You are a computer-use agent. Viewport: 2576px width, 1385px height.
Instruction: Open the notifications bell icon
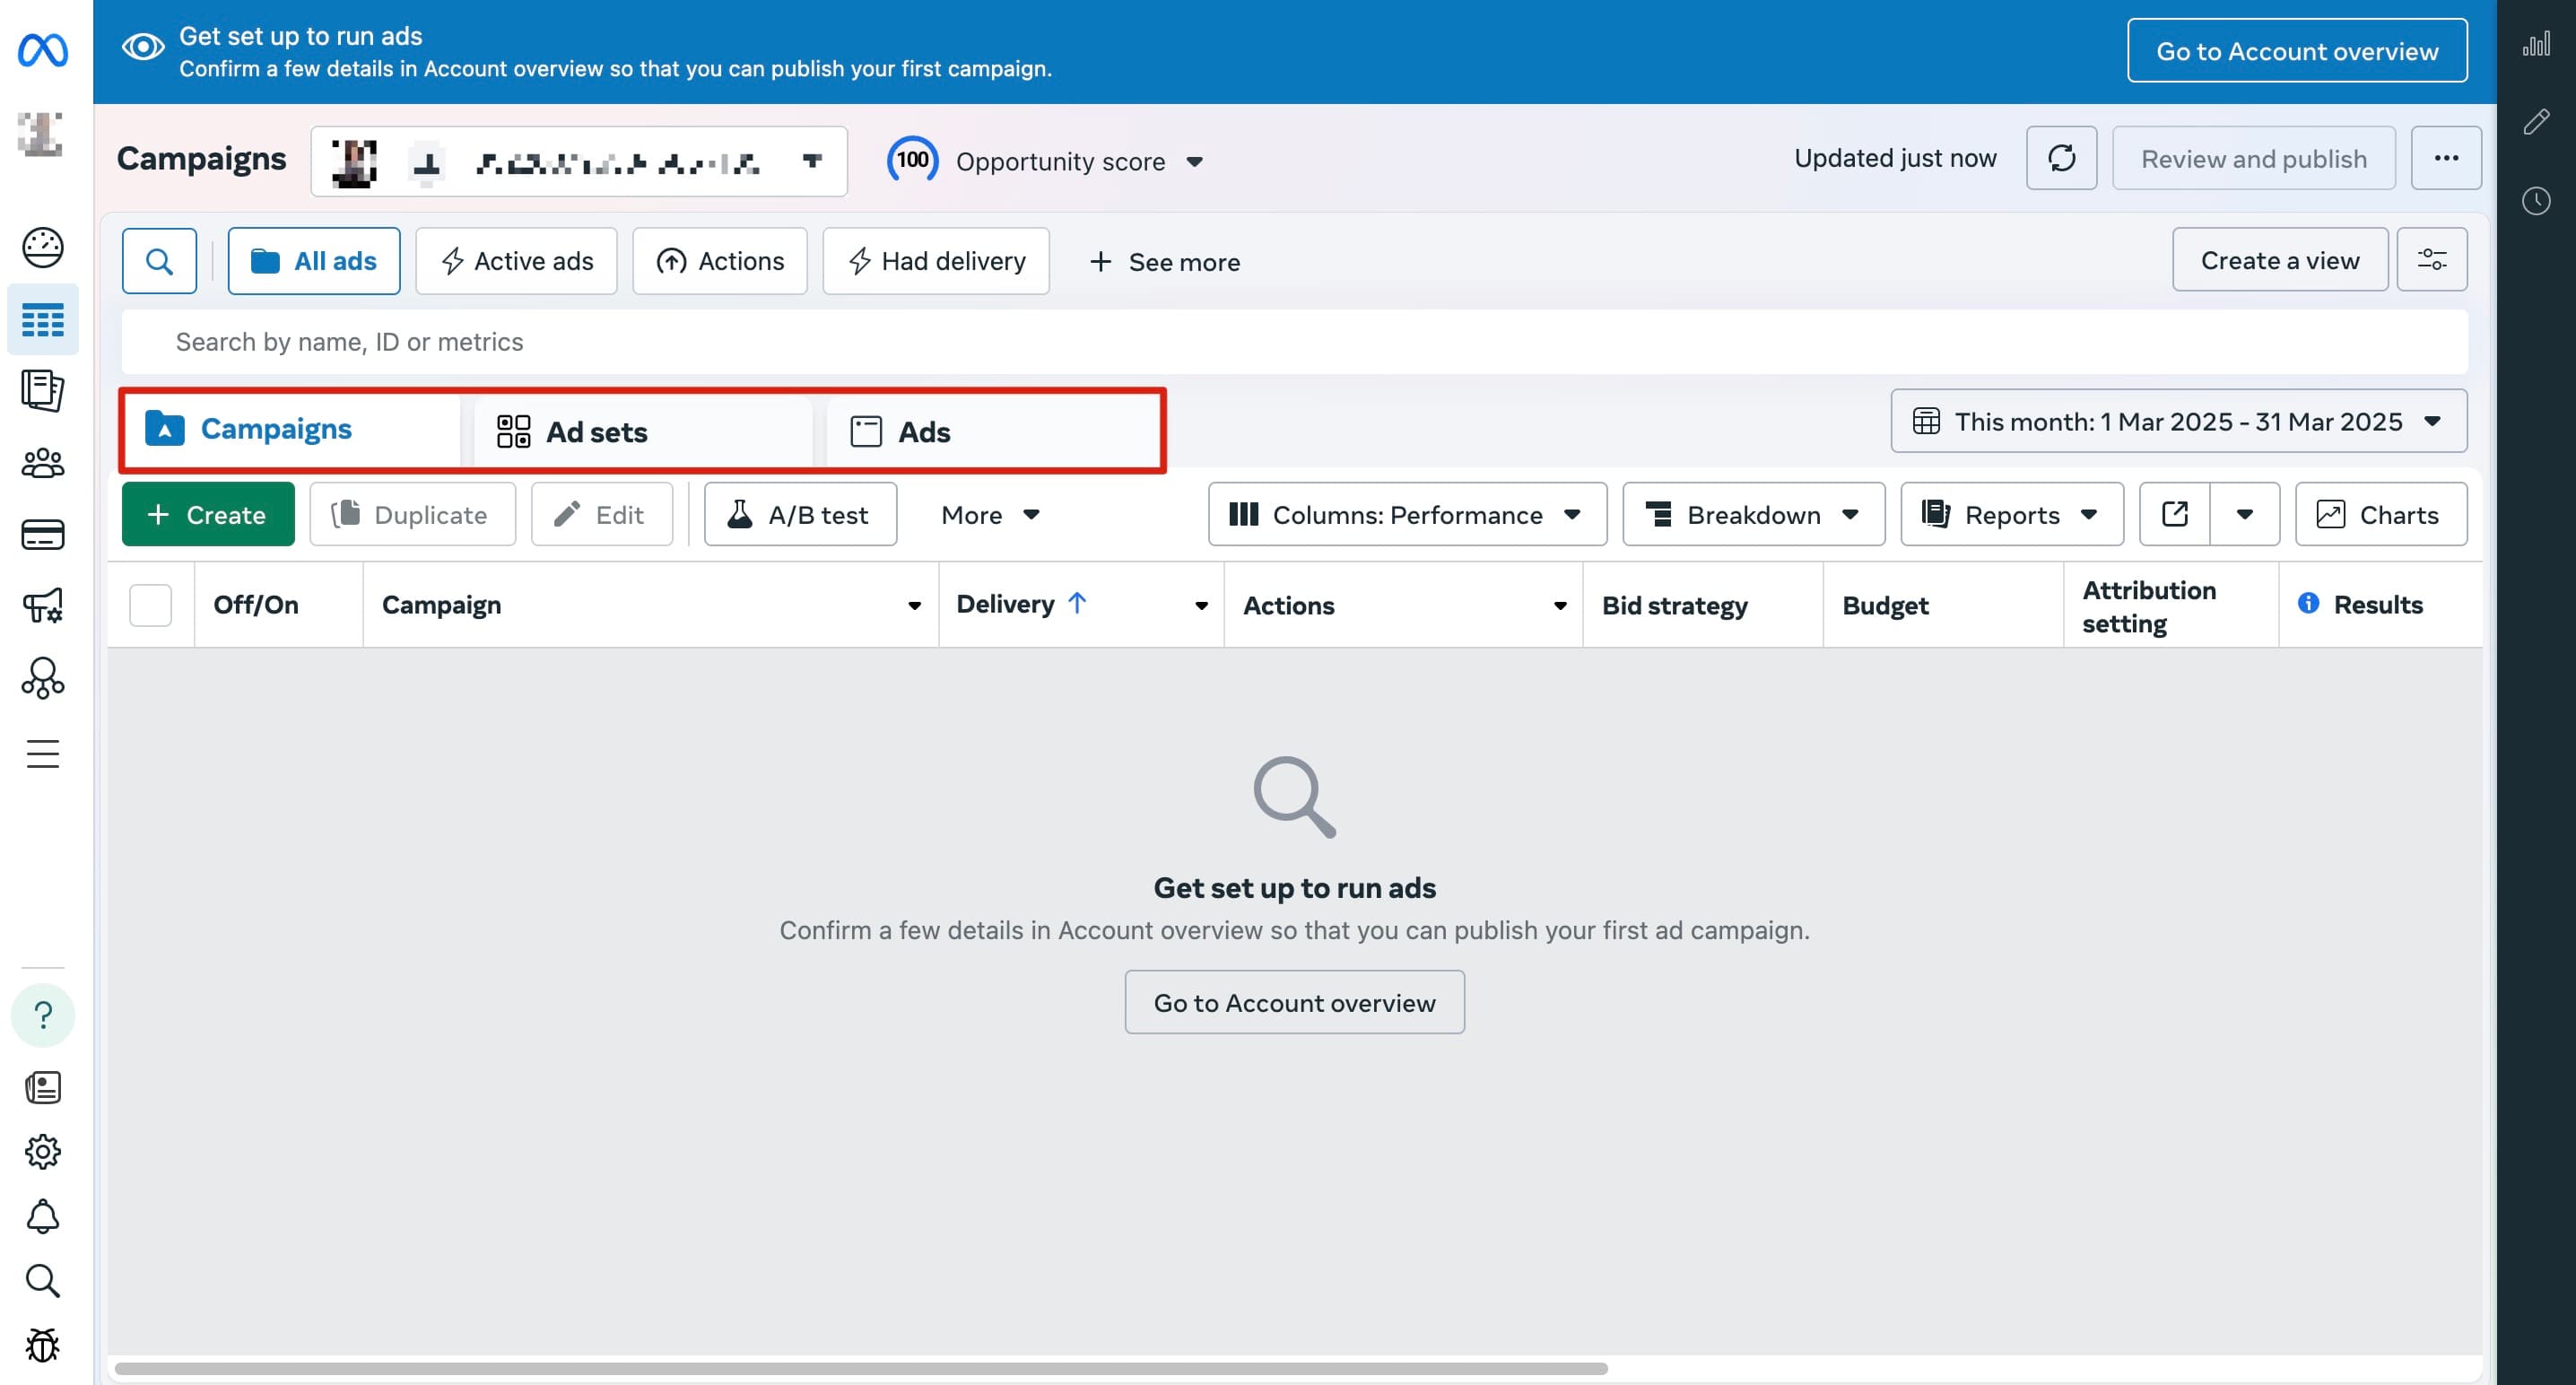click(x=43, y=1216)
